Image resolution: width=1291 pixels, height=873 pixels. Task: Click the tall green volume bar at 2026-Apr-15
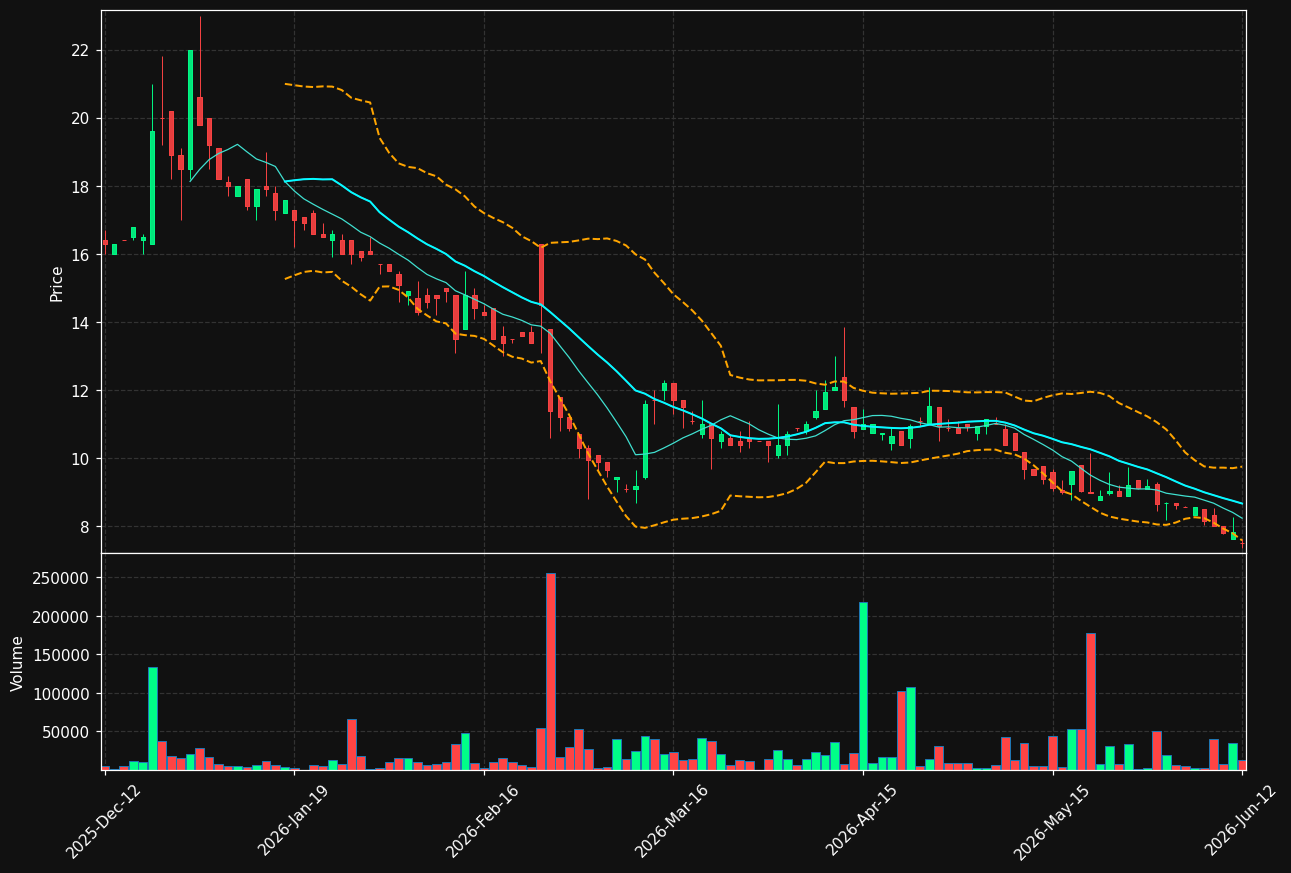pyautogui.click(x=863, y=686)
